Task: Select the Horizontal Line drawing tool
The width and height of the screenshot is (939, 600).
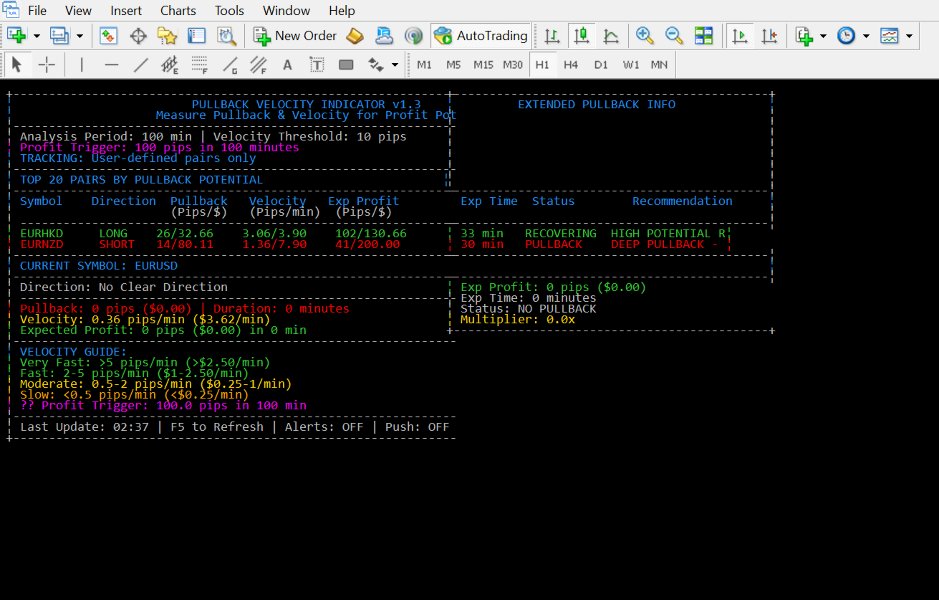Action: pos(111,65)
